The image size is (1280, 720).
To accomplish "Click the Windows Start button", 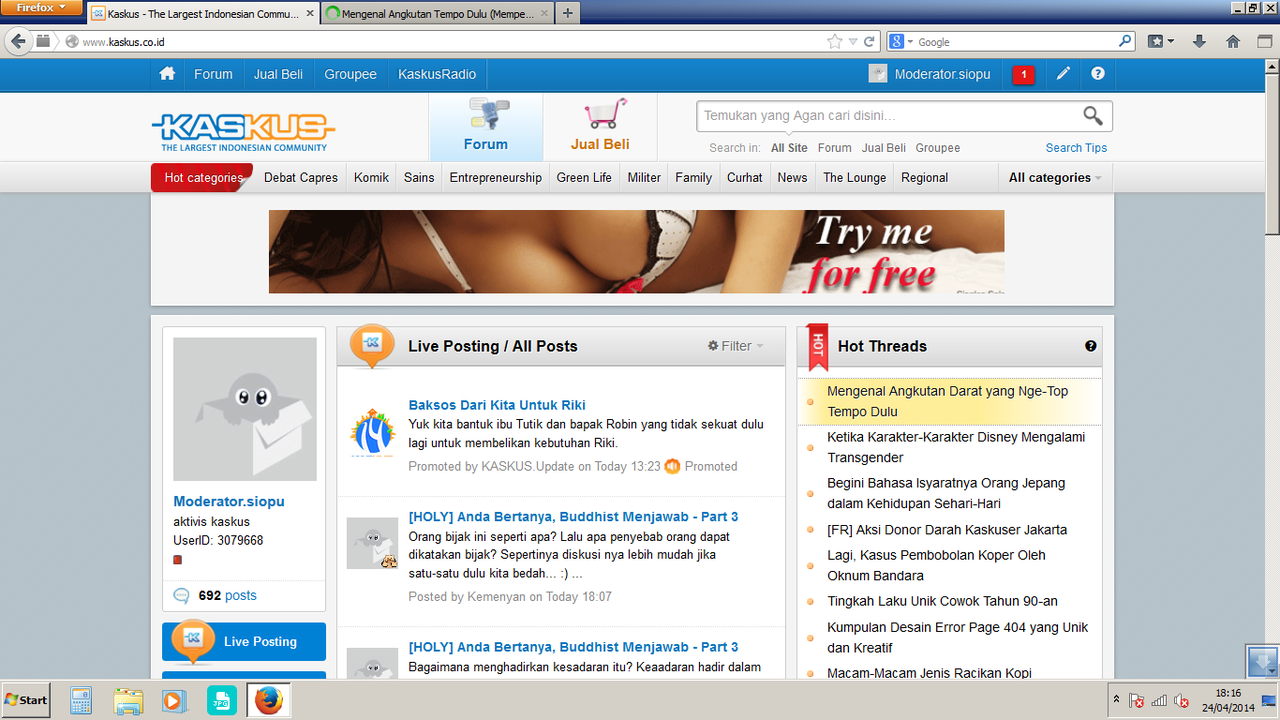I will pos(27,700).
